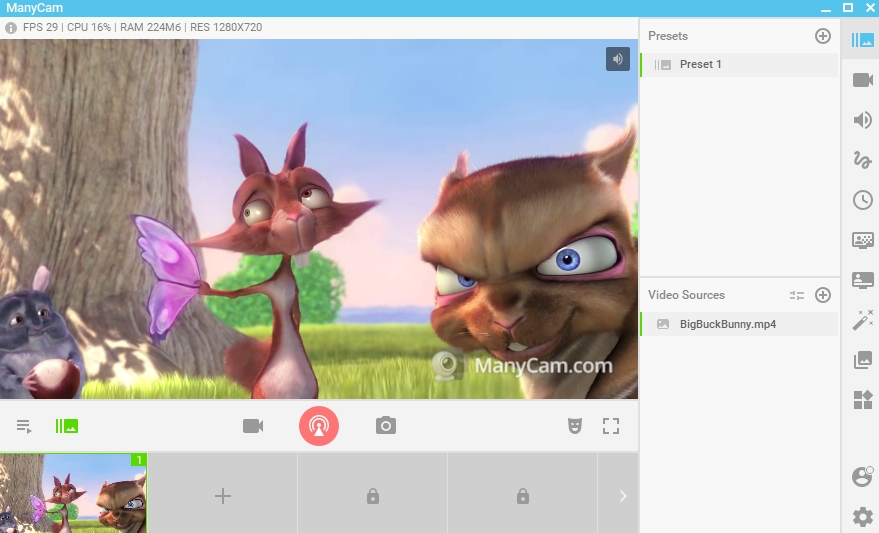Viewport: 879px width, 533px height.
Task: Expand more scene slots with right chevron
Action: [x=622, y=496]
